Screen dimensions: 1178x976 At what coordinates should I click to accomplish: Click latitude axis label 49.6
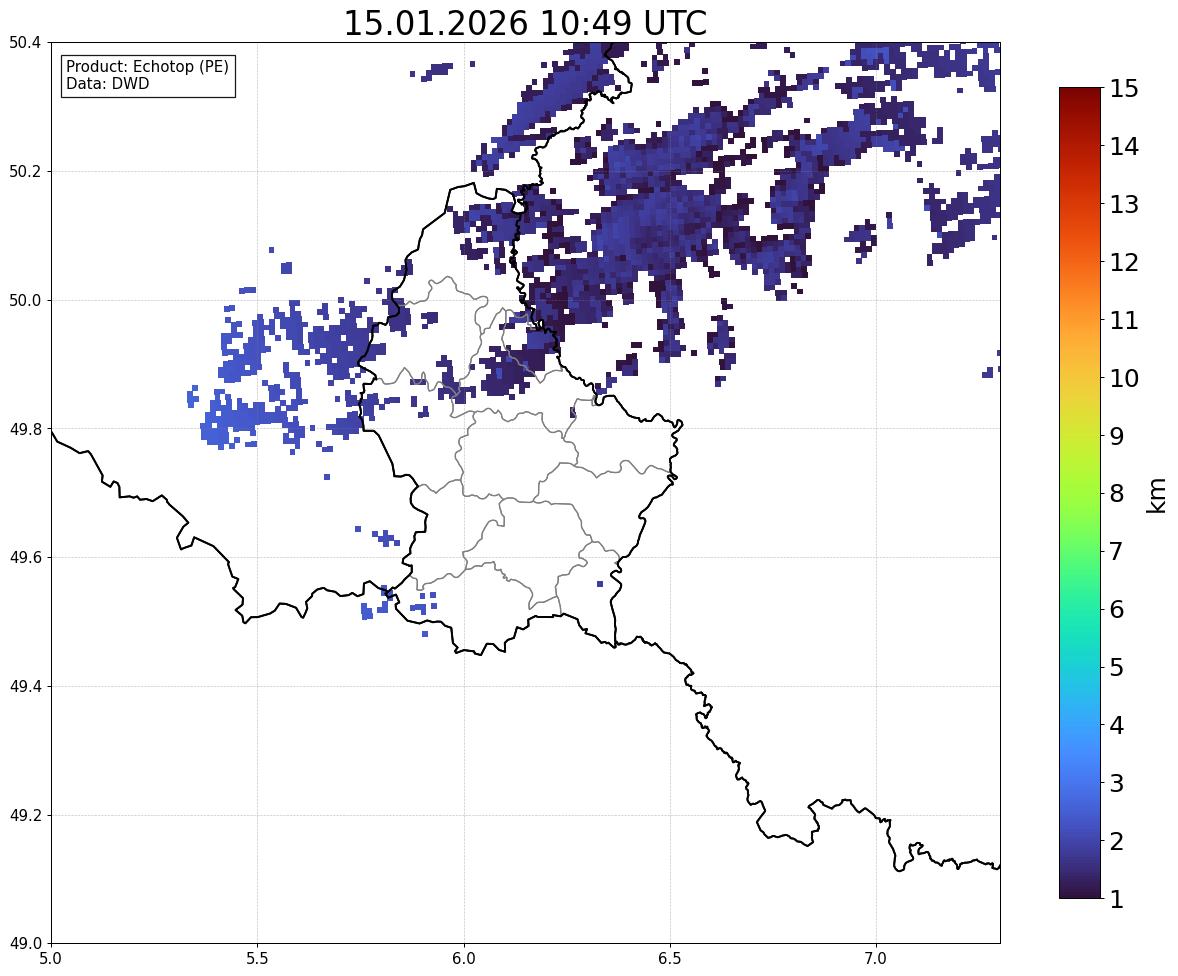click(25, 557)
